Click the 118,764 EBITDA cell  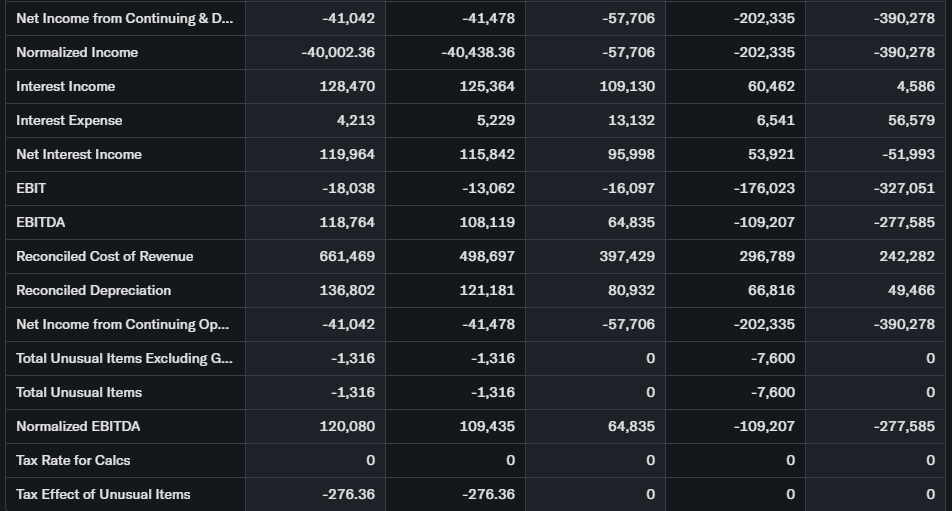(347, 222)
